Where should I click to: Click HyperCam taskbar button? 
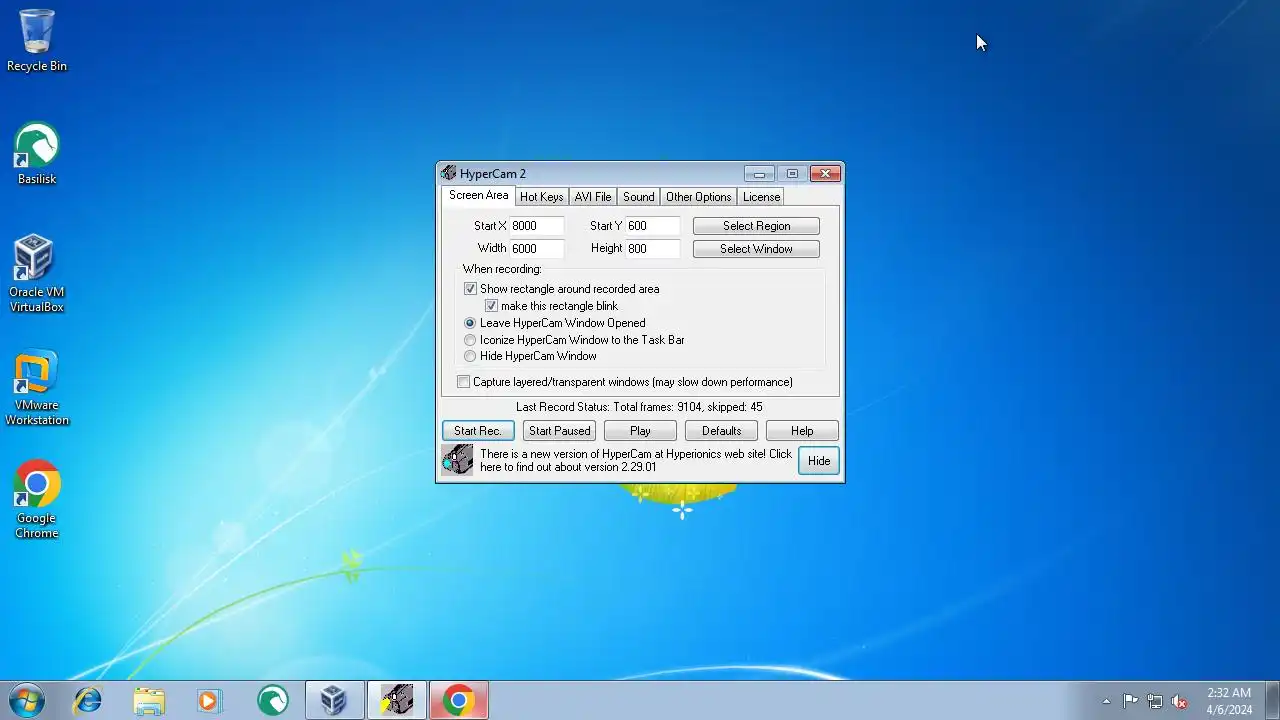pyautogui.click(x=397, y=701)
